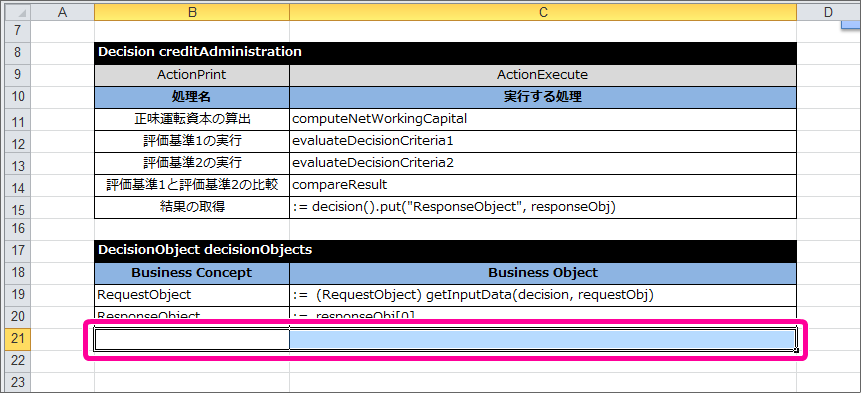This screenshot has width=861, height=393.
Task: Select row 15 header
Action: tap(18, 207)
